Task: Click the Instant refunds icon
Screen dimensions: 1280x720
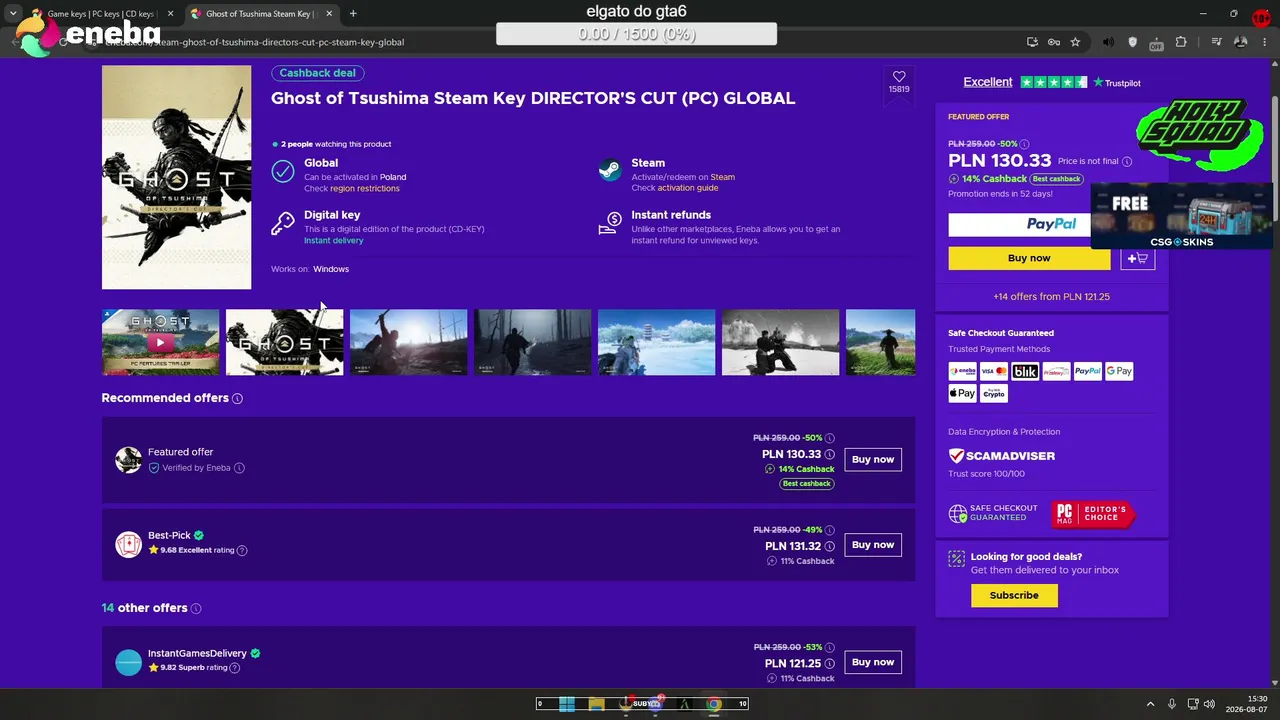Action: pyautogui.click(x=609, y=223)
